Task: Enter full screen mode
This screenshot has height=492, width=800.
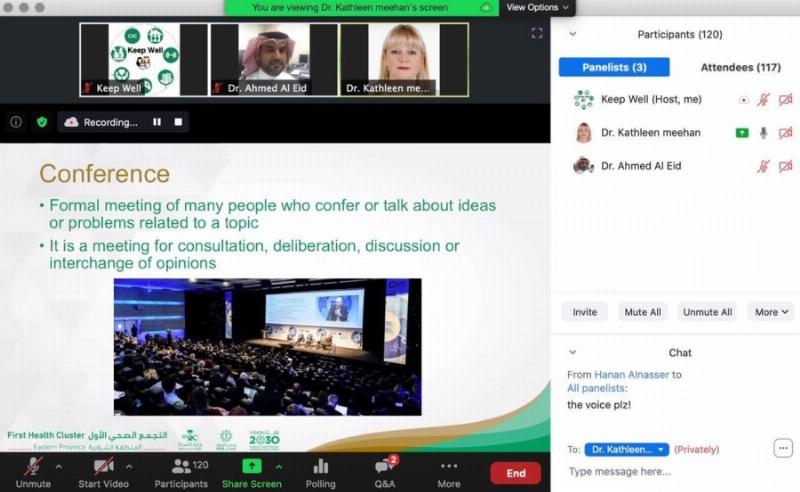Action: 537,33
